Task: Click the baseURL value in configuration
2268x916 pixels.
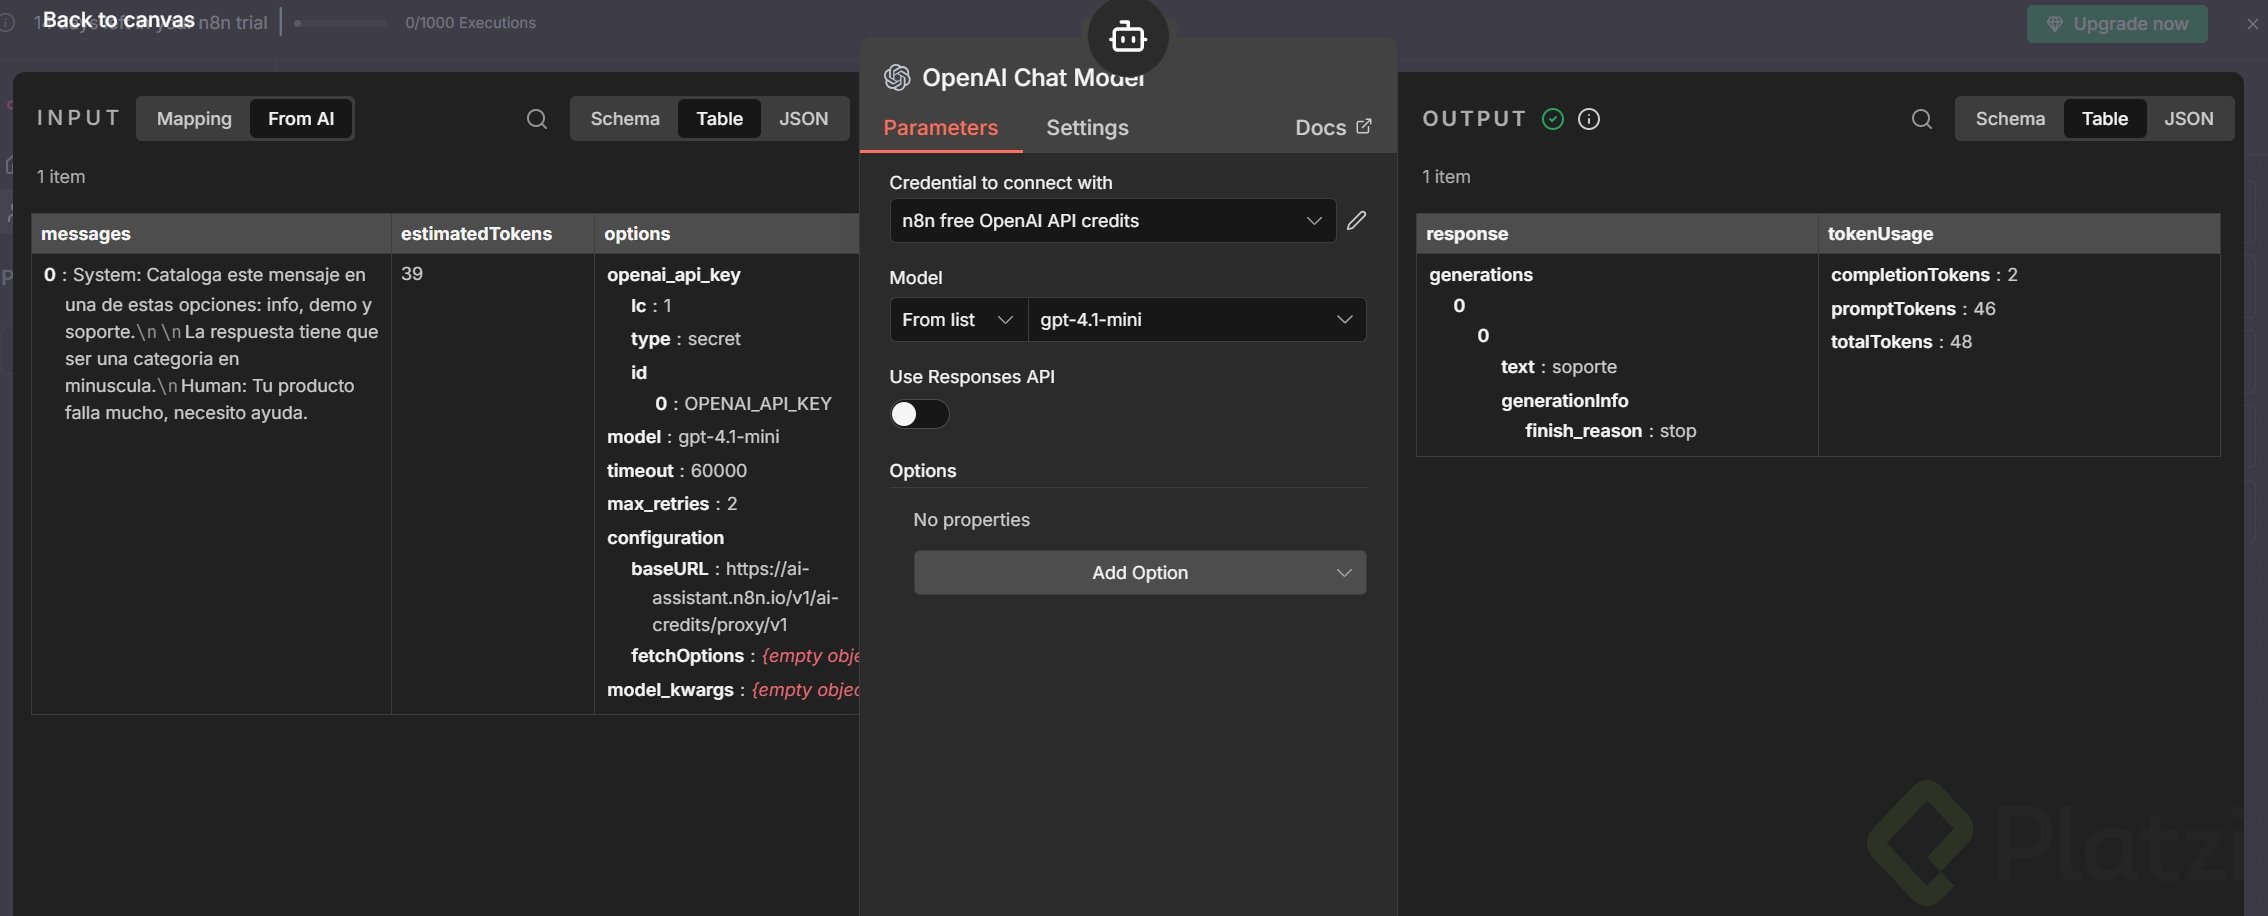Action: pos(745,597)
